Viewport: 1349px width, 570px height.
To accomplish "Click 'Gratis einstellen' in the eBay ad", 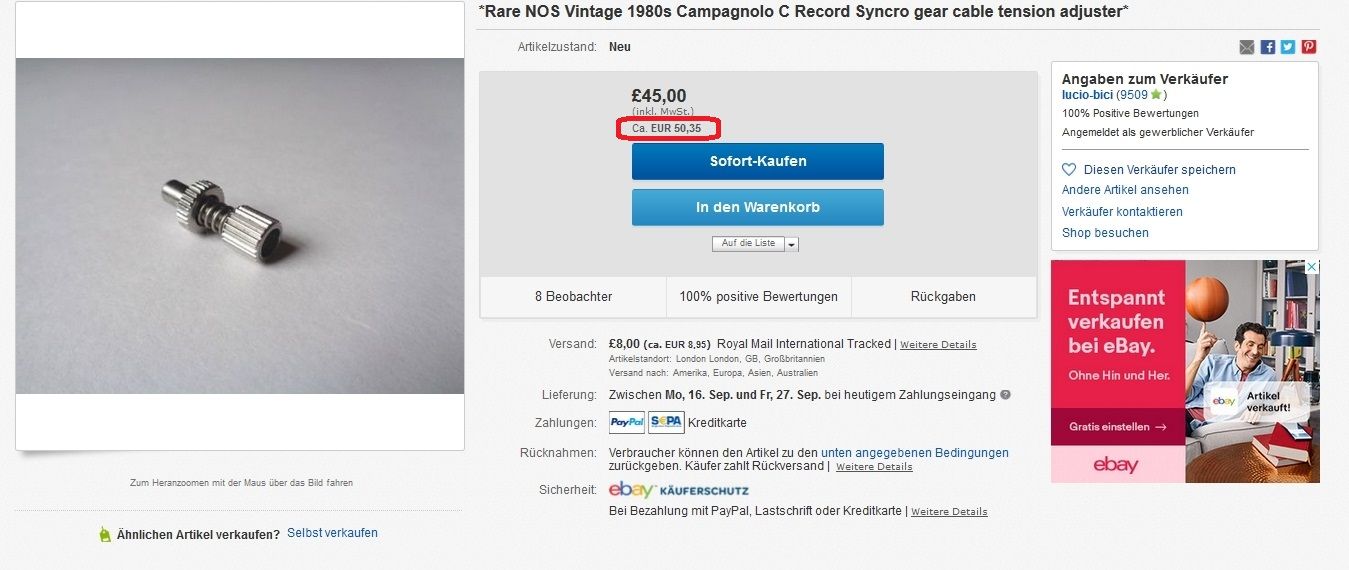I will pos(1117,427).
